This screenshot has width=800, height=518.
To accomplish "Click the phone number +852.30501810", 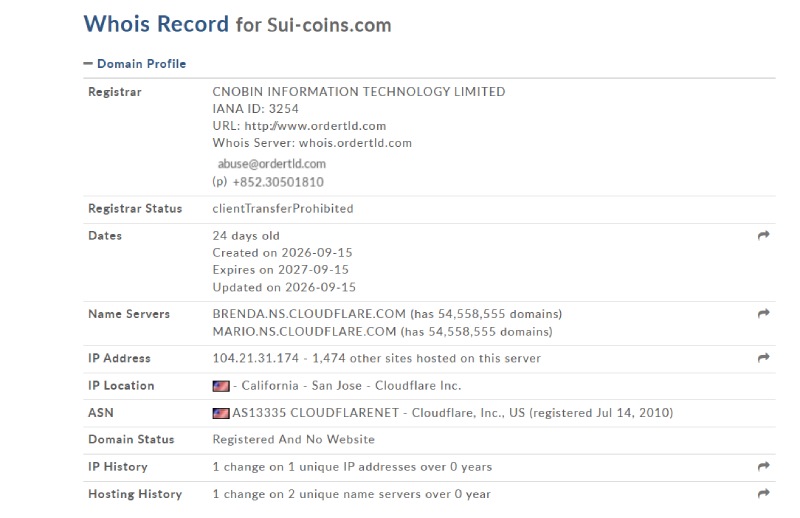I will 278,182.
